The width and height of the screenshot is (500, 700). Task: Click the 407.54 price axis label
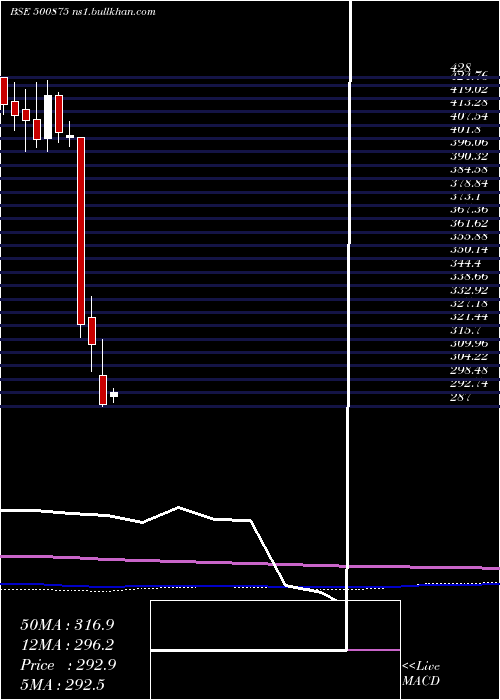pyautogui.click(x=469, y=116)
